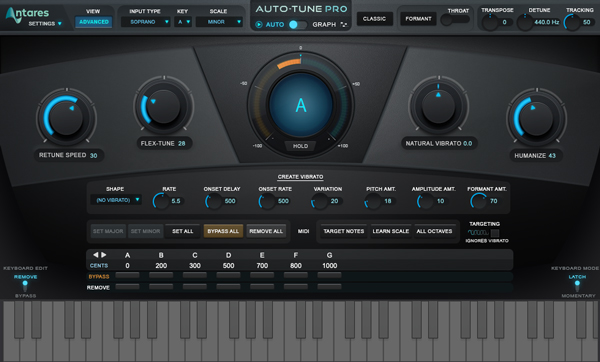Click the Natural Vibrato knob
This screenshot has width=600, height=362.
[x=439, y=106]
